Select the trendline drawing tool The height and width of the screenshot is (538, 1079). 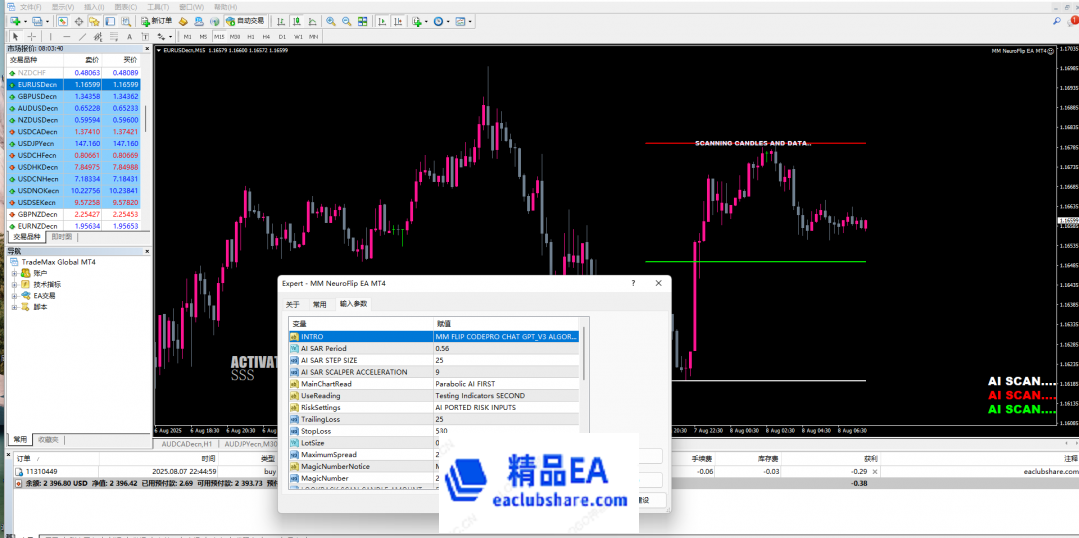82,37
